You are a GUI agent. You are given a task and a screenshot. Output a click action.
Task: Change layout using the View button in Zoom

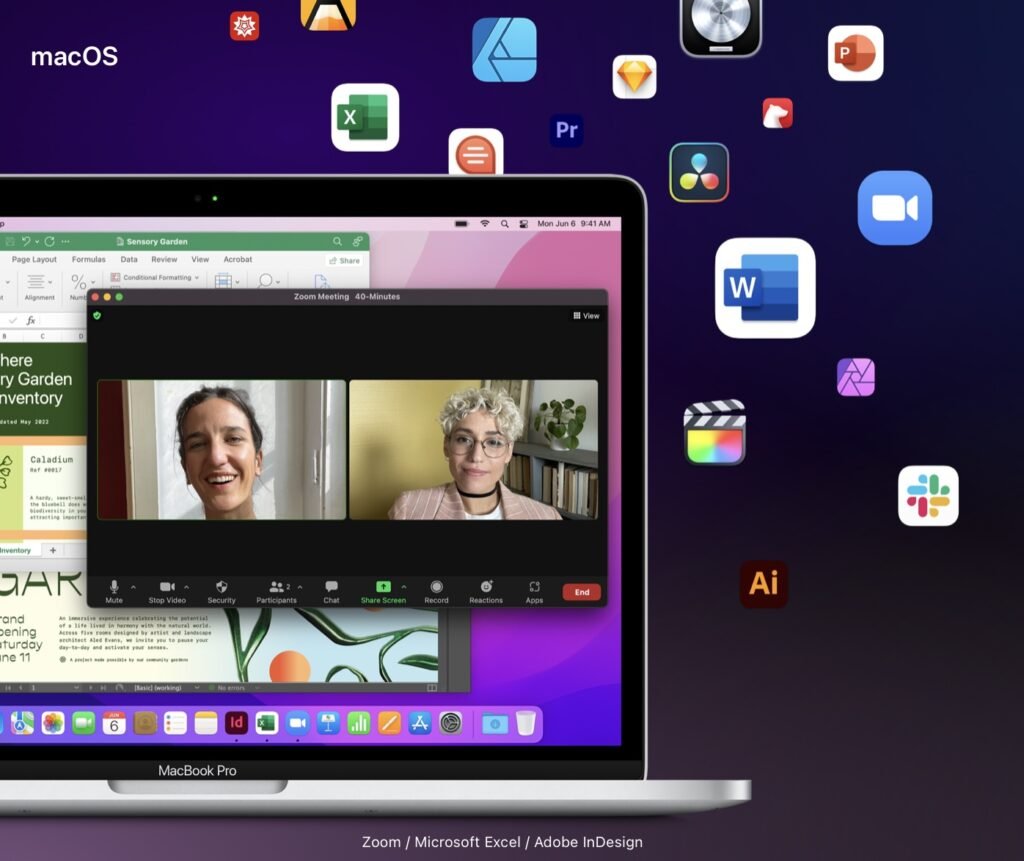coord(586,316)
